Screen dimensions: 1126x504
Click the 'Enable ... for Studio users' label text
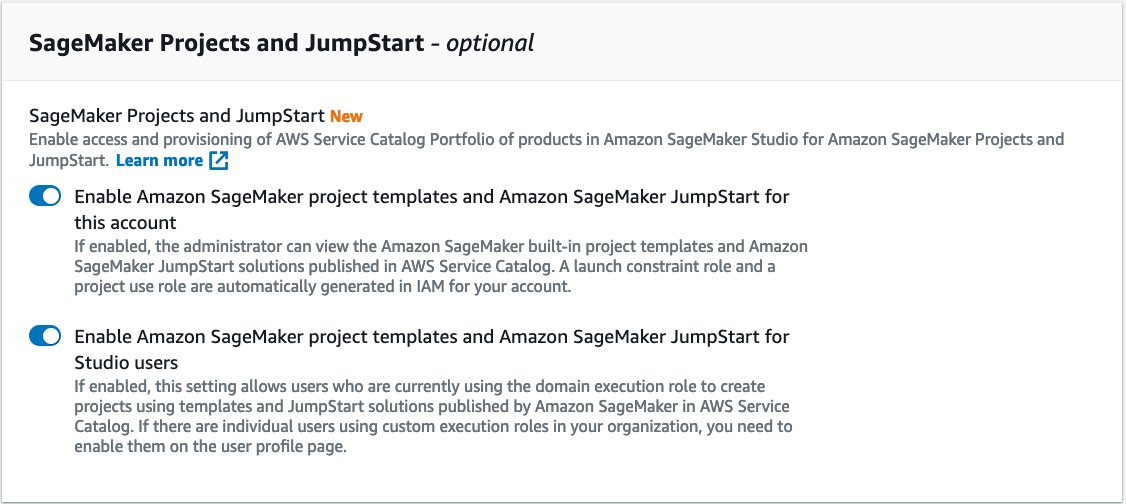click(432, 348)
